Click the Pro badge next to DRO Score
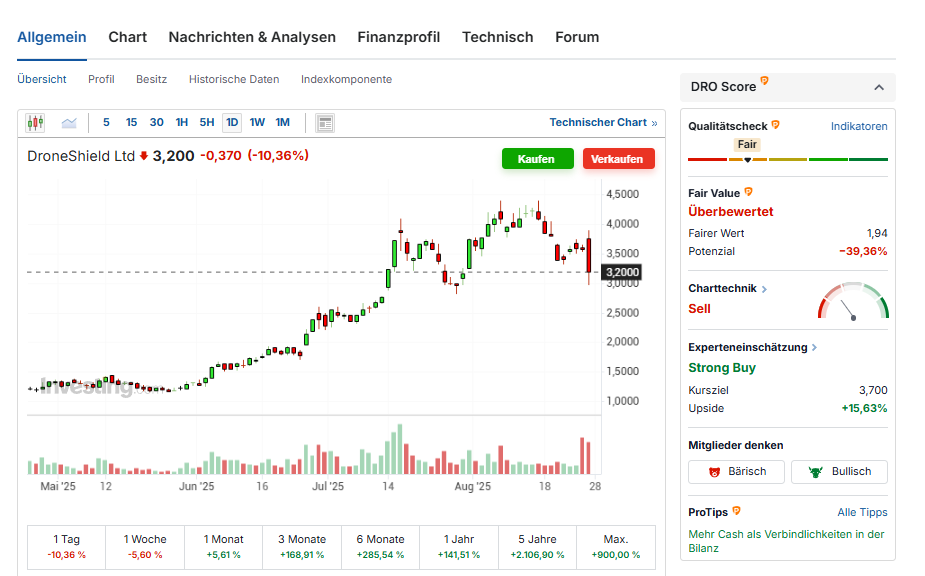This screenshot has width=925, height=576. tap(765, 82)
